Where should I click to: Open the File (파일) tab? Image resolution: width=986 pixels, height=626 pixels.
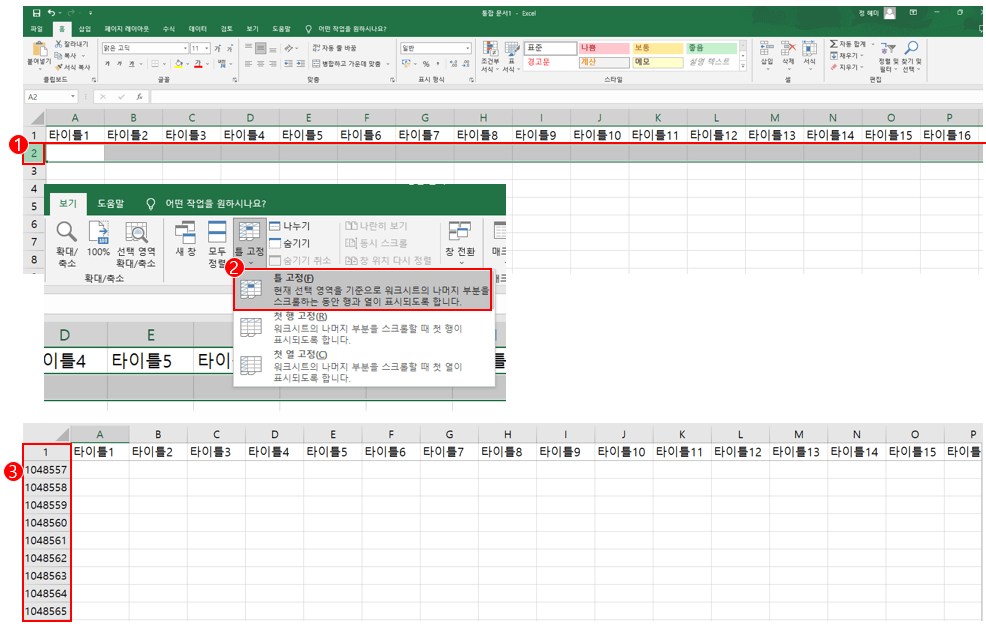click(x=36, y=29)
